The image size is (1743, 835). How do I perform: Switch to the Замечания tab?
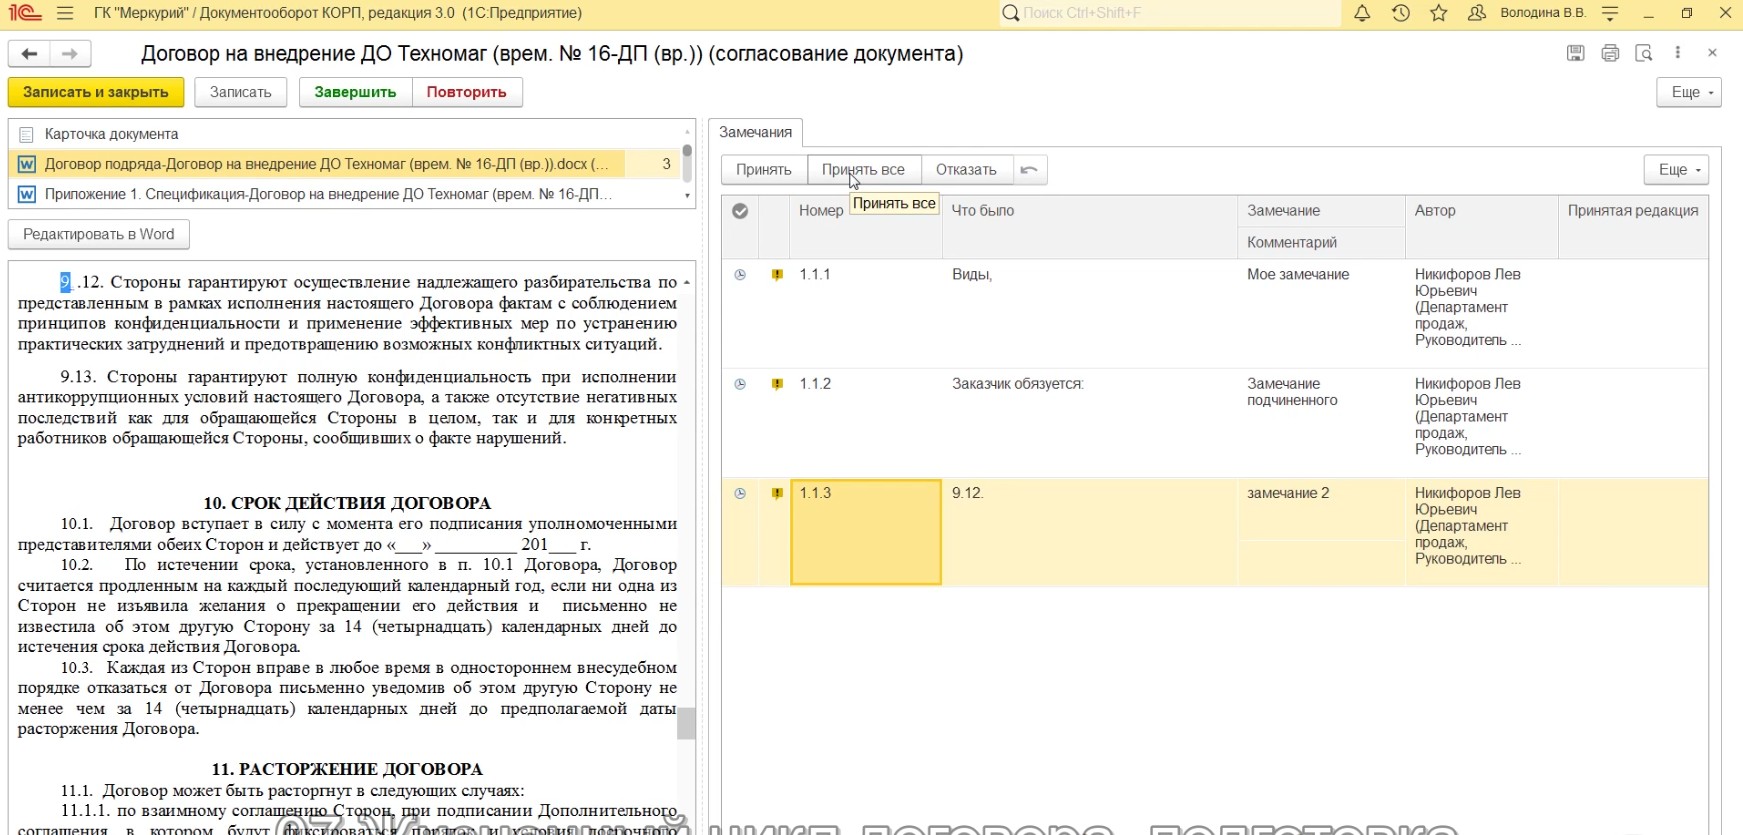coord(756,132)
